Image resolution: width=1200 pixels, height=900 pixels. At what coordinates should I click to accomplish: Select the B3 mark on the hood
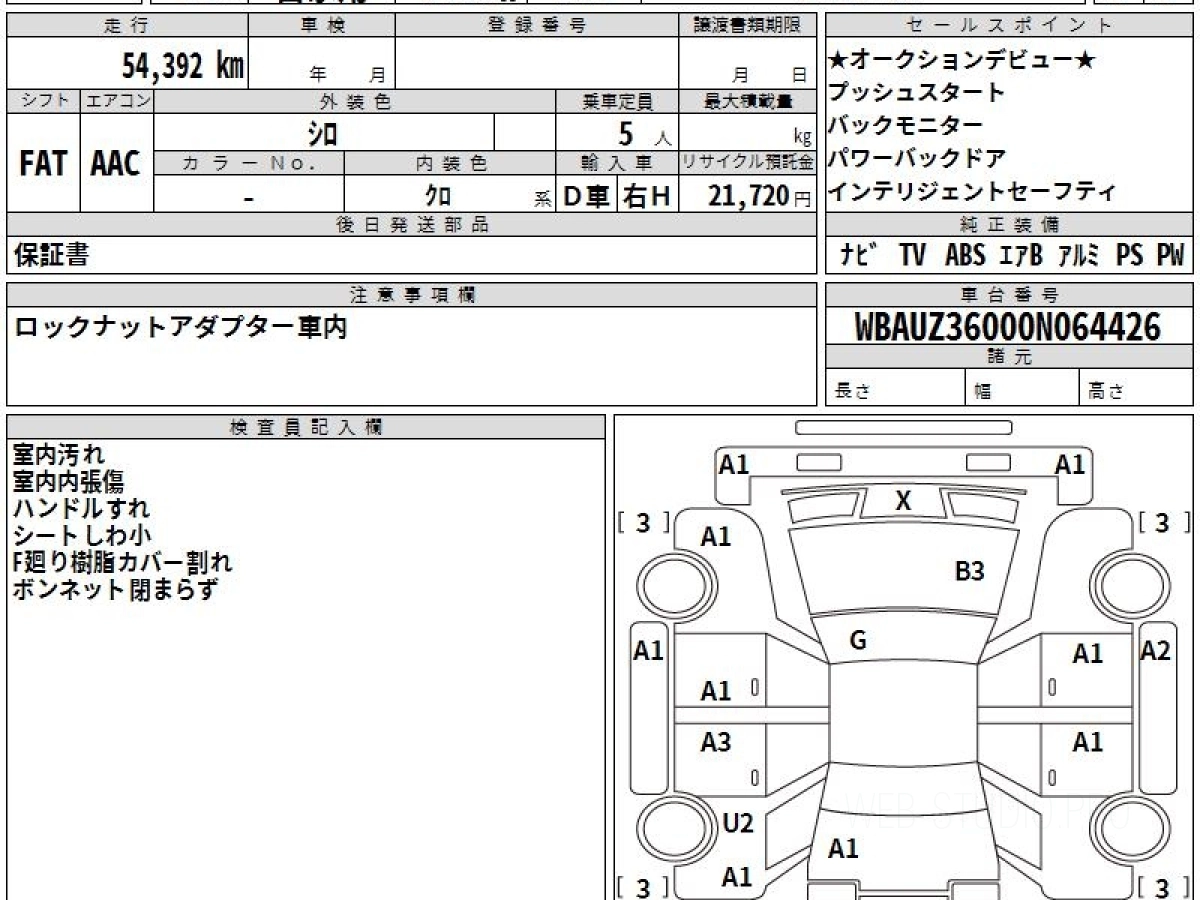[x=970, y=572]
